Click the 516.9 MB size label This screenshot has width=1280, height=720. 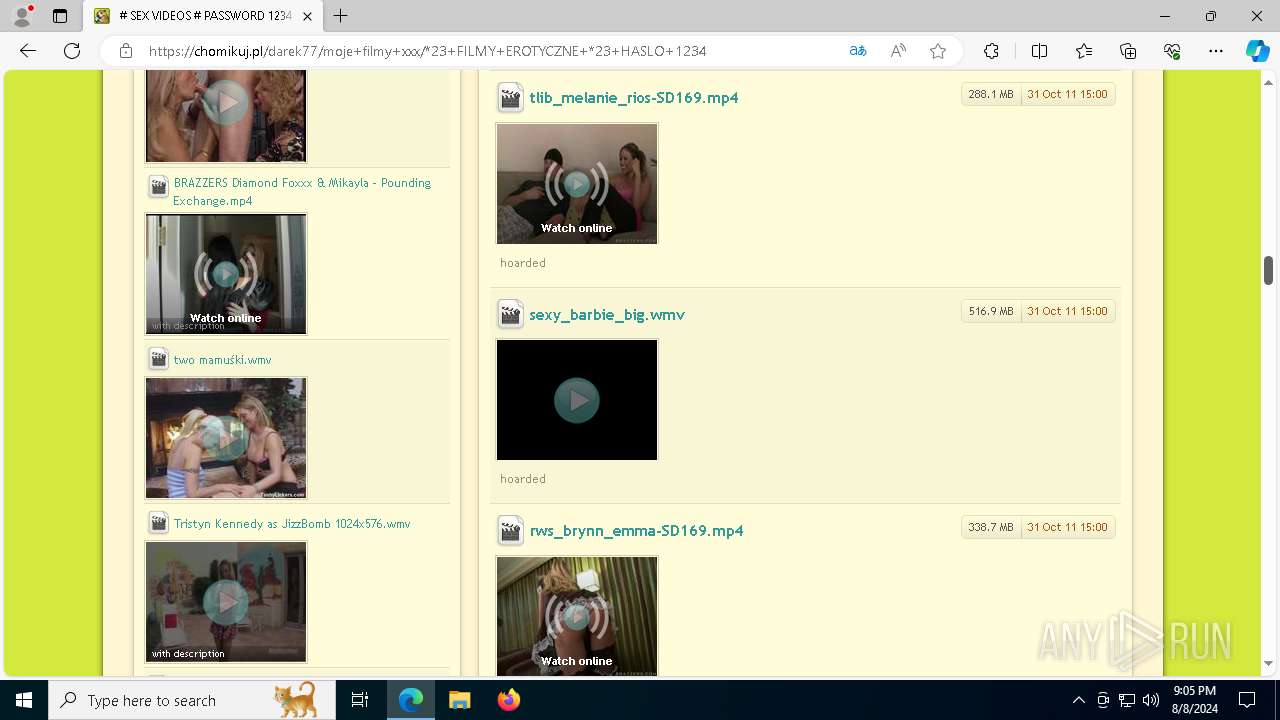coord(991,311)
